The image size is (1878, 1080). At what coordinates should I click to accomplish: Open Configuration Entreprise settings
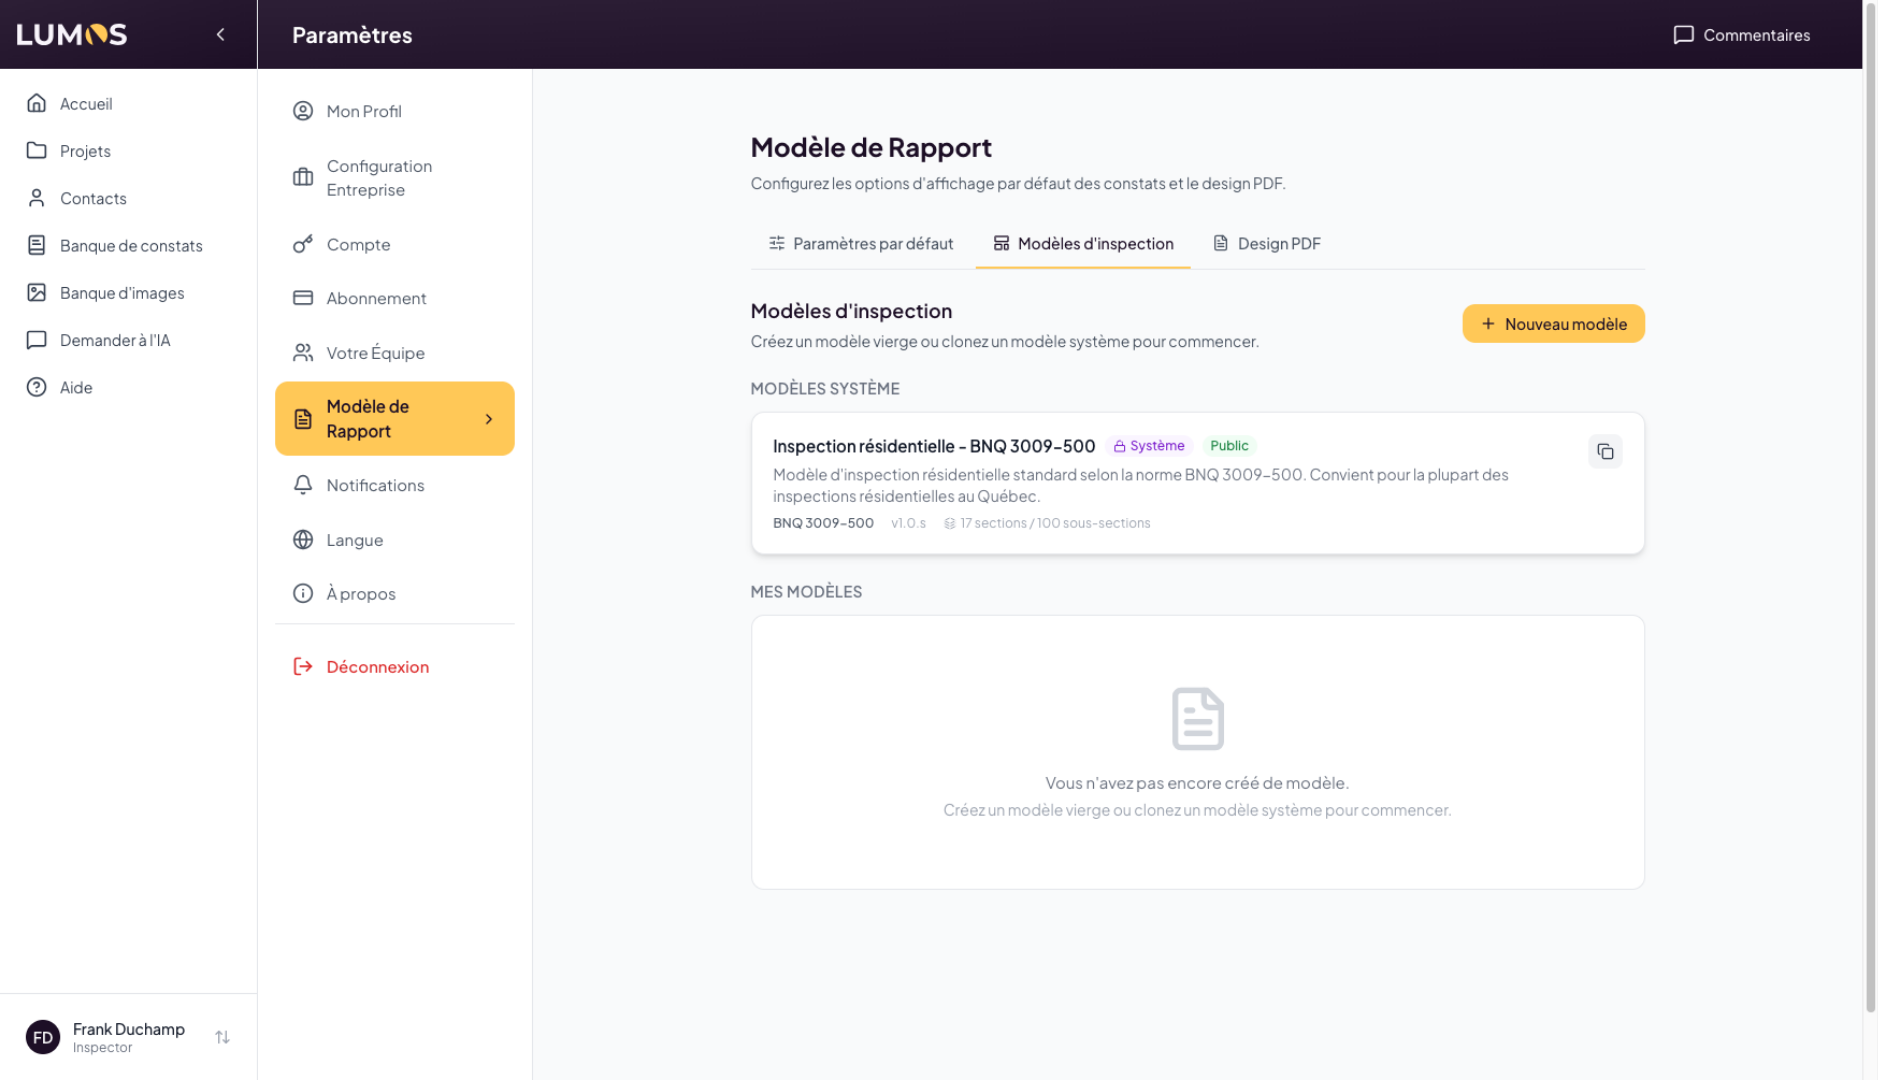[x=379, y=178]
